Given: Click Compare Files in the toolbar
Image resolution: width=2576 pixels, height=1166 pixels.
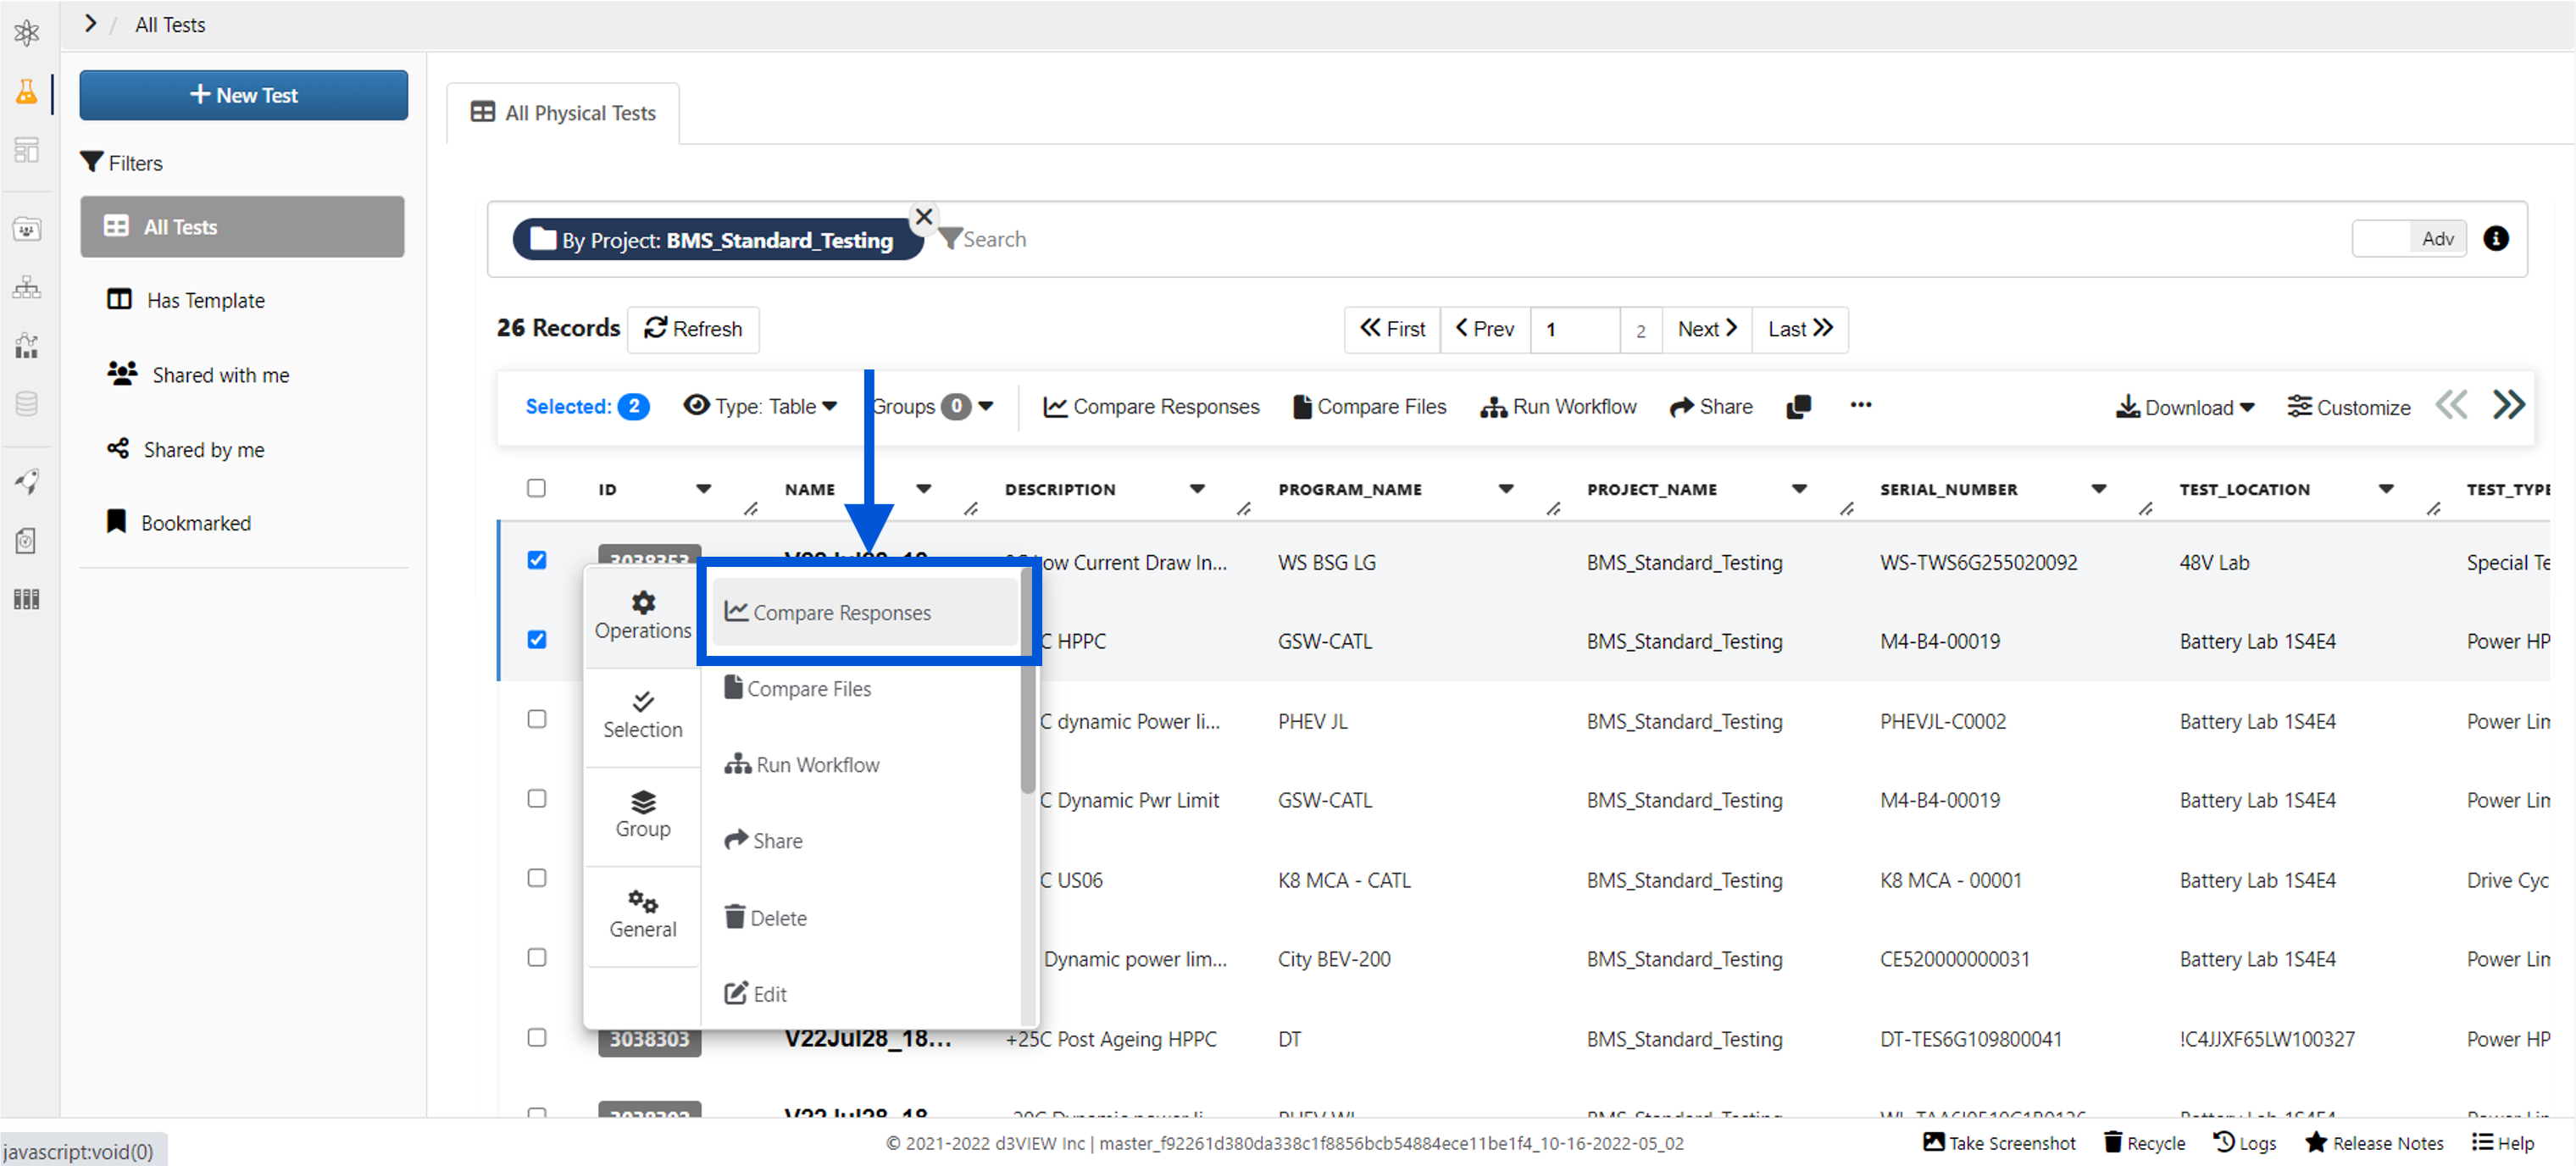Looking at the screenshot, I should [1369, 407].
